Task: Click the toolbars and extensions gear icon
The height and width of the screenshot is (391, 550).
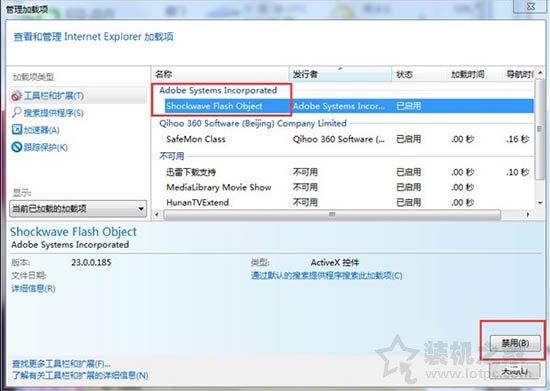Action: pos(16,96)
